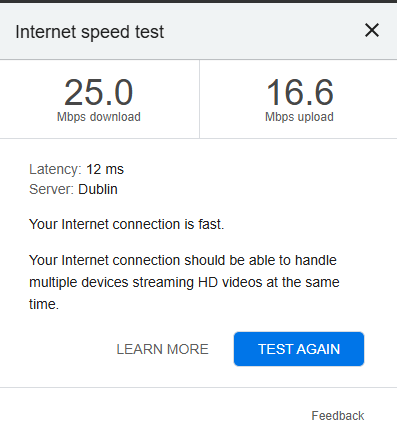Screen dimensions: 397x448
Task: Open the LEARN MORE link
Action: (x=162, y=349)
